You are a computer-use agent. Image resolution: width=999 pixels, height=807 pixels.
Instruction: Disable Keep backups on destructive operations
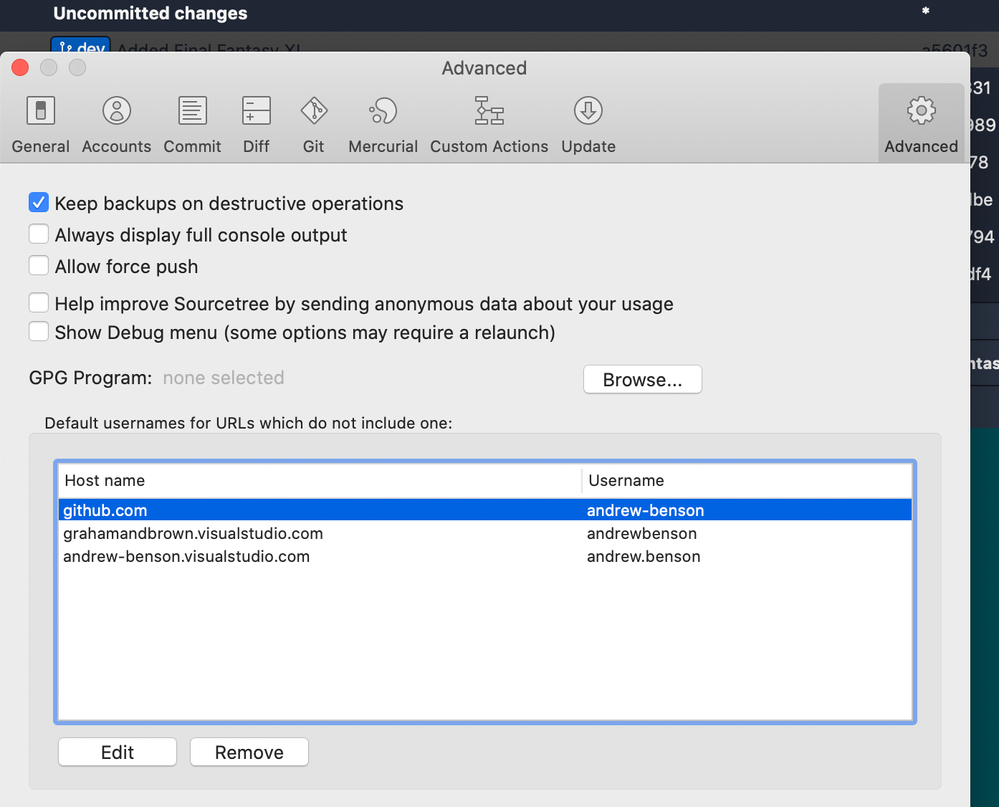[38, 203]
